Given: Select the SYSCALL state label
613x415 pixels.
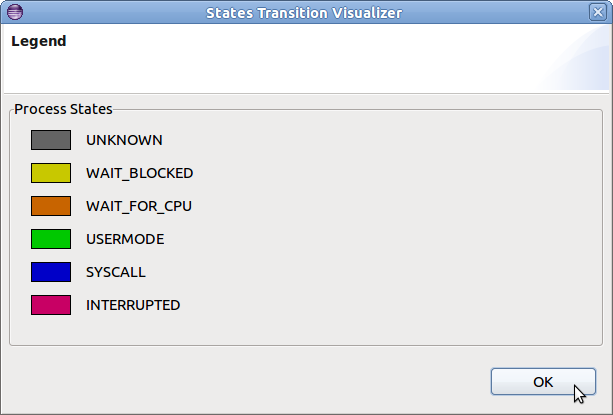Looking at the screenshot, I should pyautogui.click(x=116, y=272).
